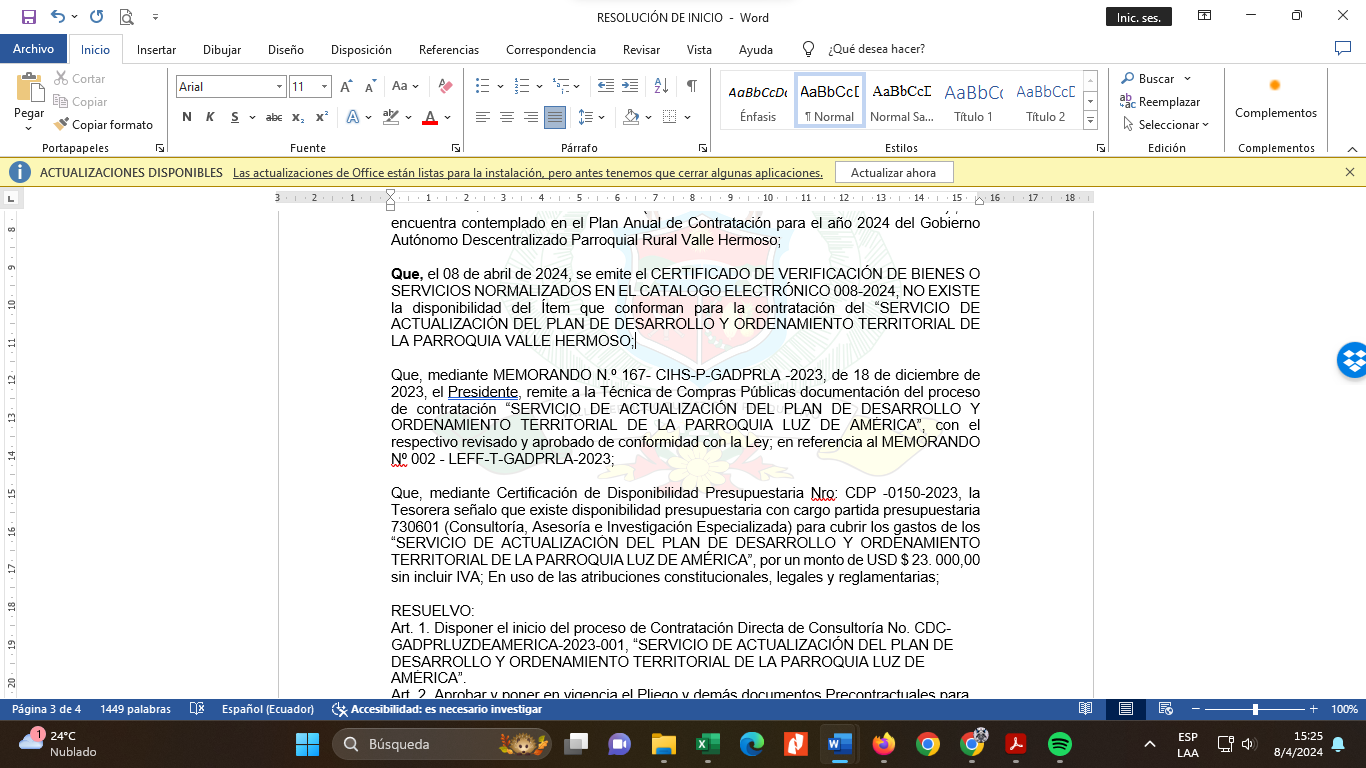Viewport: 1366px width, 768px height.
Task: Click the subscript button
Action: point(298,117)
